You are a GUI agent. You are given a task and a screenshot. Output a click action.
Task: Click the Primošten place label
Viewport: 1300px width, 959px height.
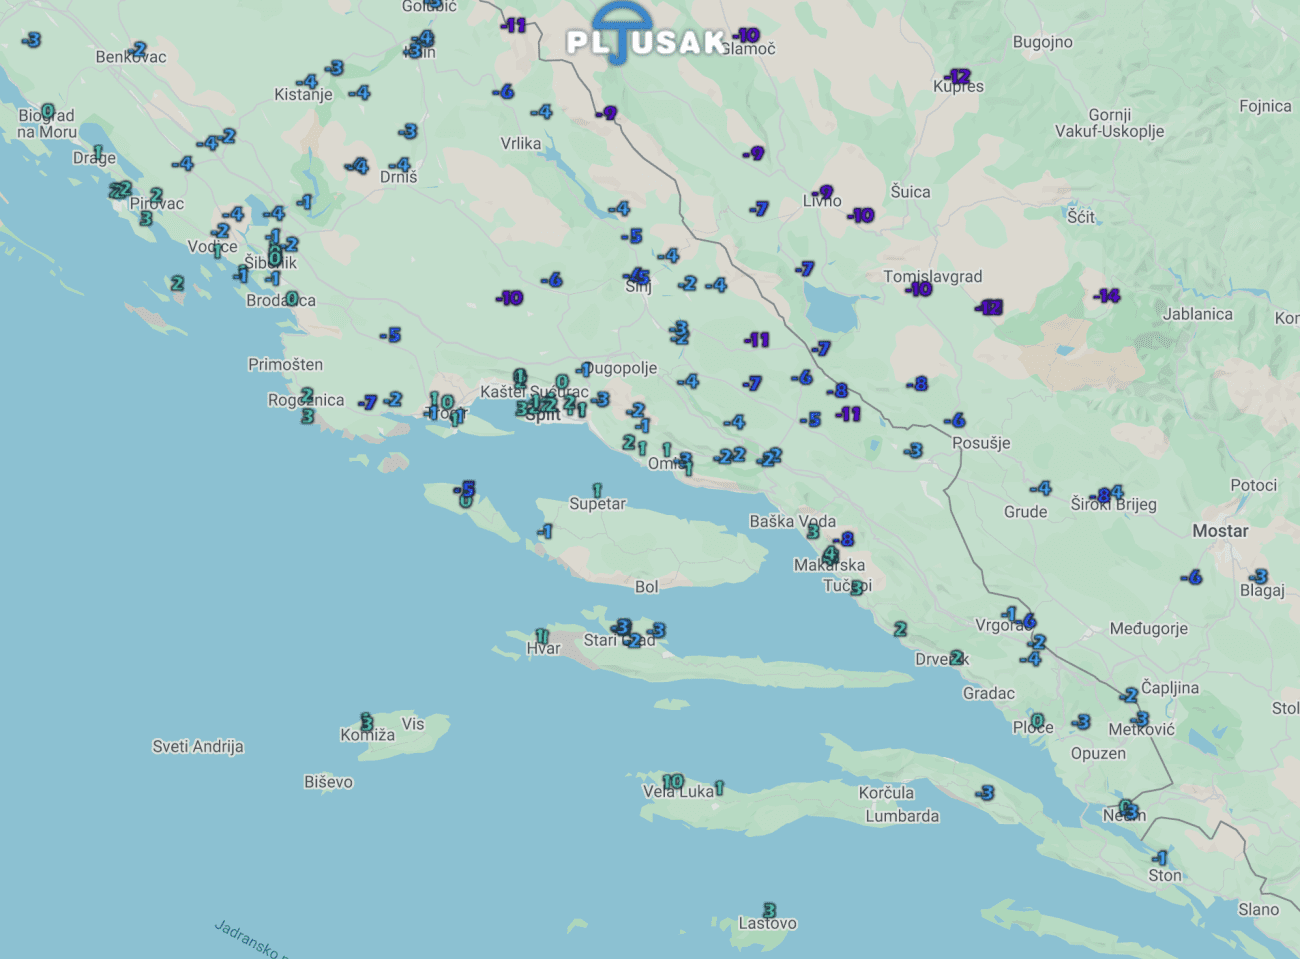[x=285, y=365]
